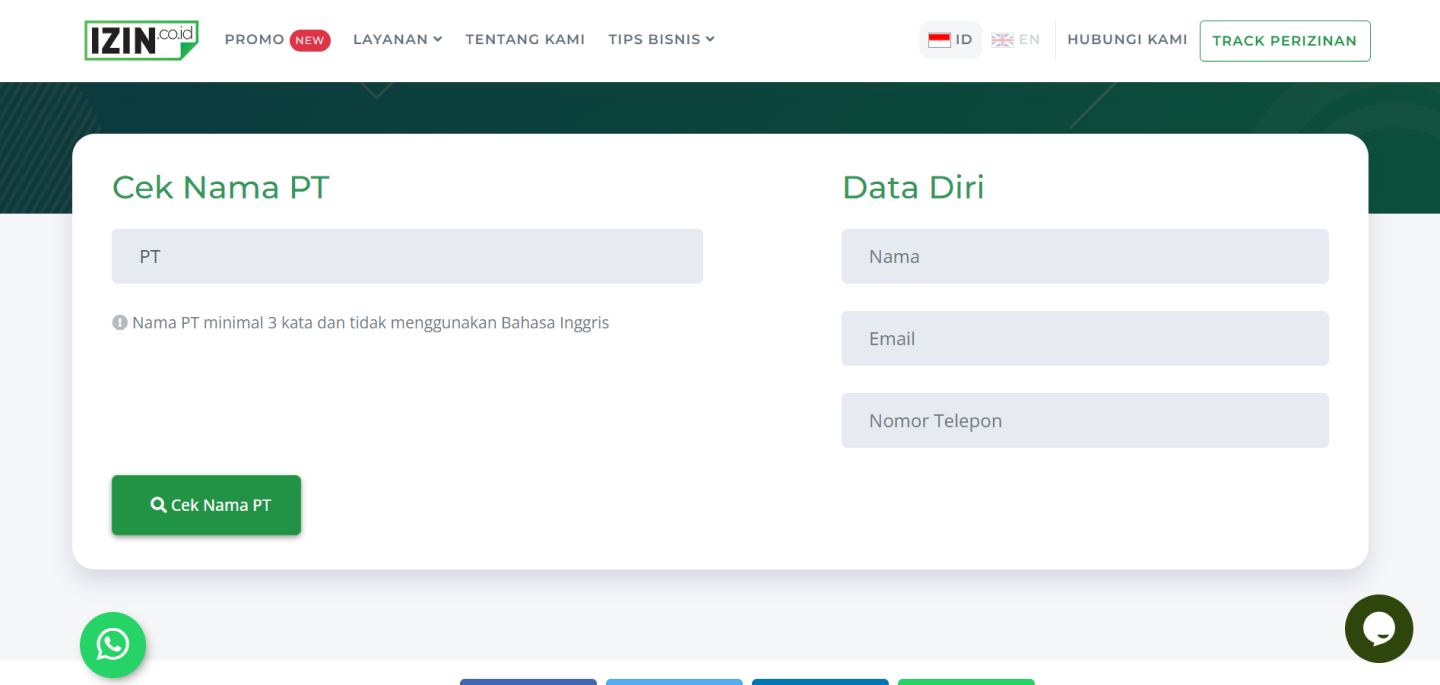Open the floating WhatsApp chat button

113,644
